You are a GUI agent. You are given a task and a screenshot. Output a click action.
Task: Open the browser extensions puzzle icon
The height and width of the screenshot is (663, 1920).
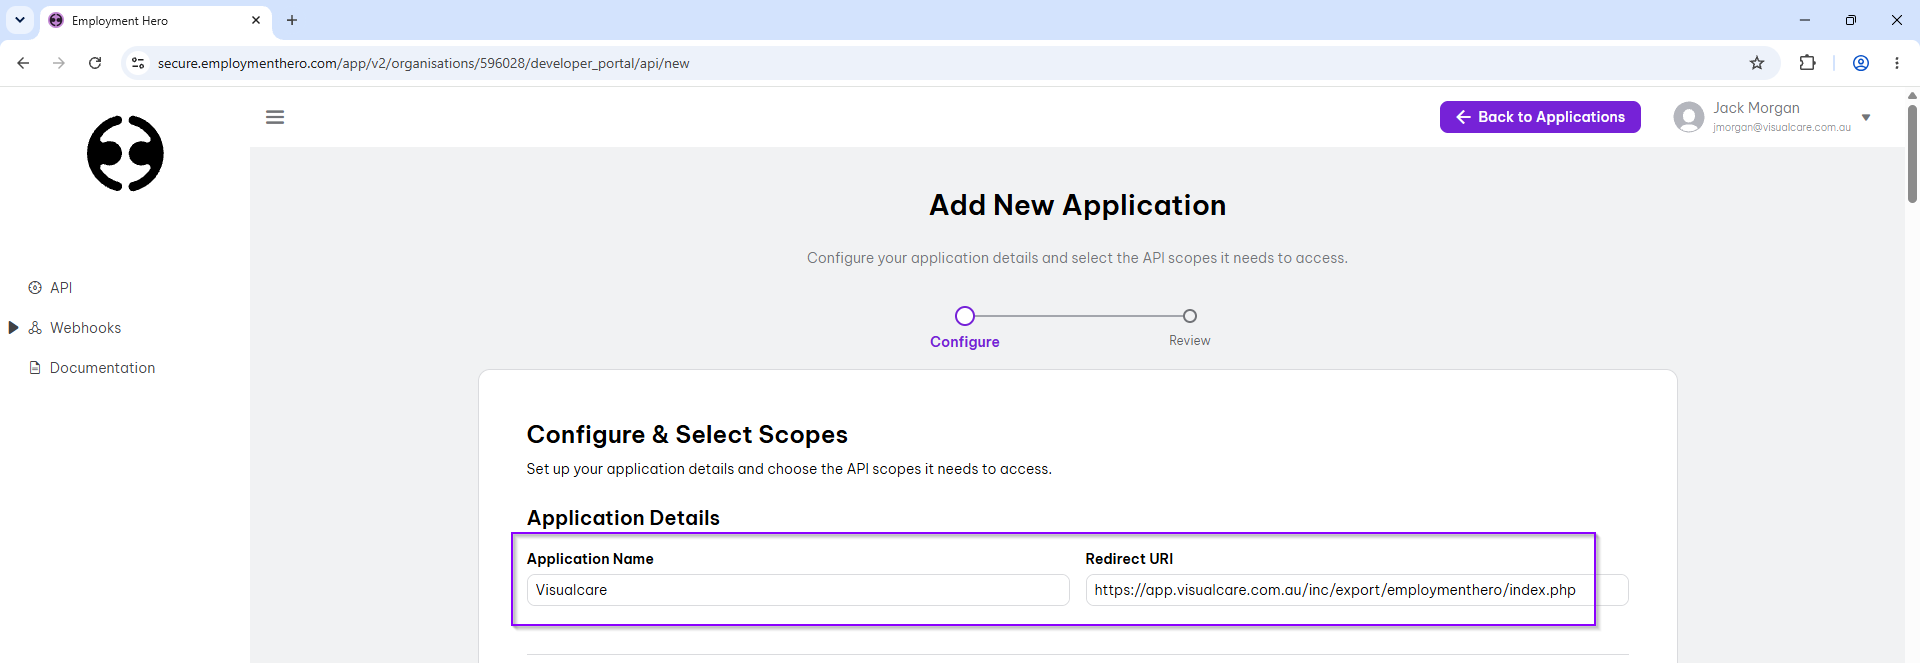1807,63
